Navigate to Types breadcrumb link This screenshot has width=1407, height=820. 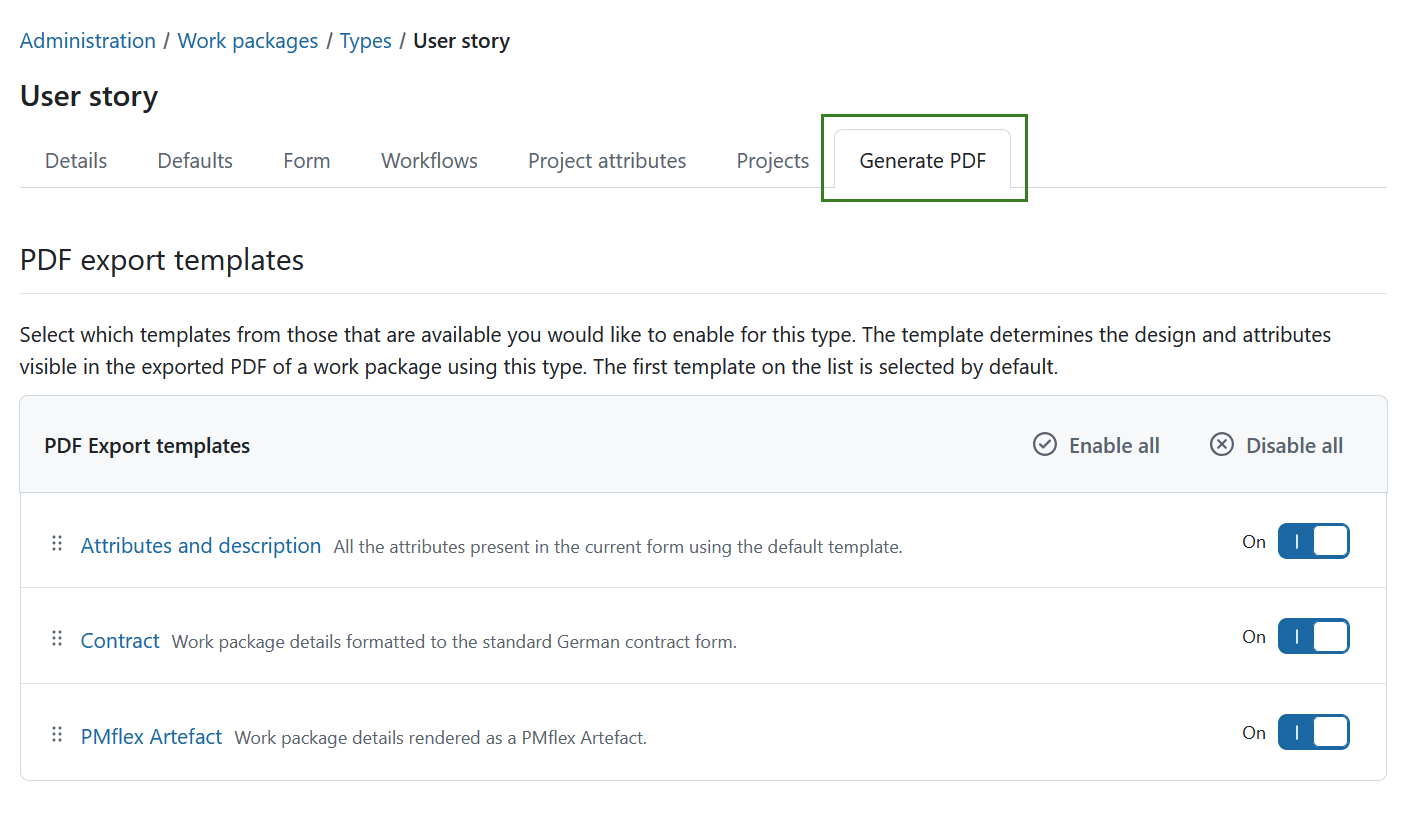(366, 41)
